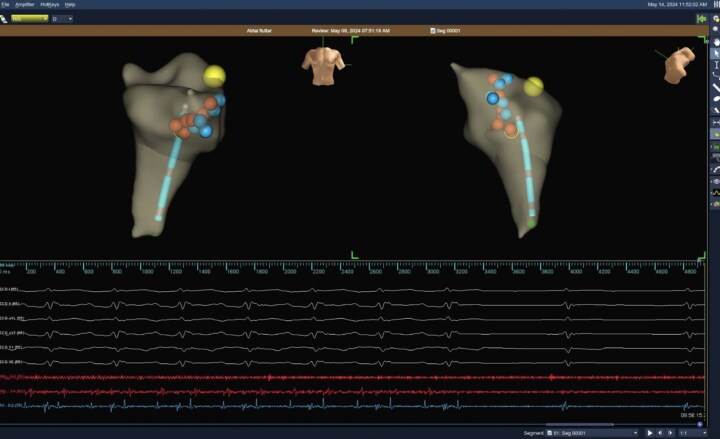Open the HotKeys menu
This screenshot has height=439, width=720.
coord(50,5)
